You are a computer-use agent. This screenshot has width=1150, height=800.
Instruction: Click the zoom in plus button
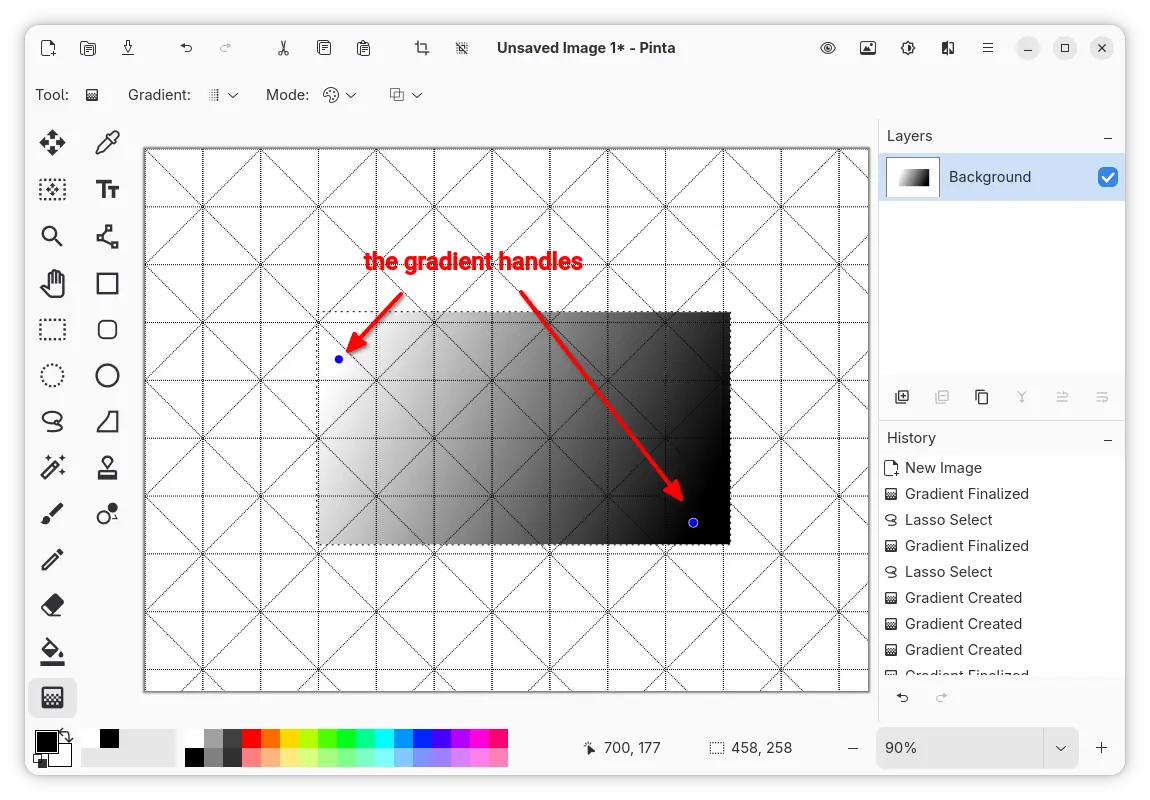coord(1101,748)
